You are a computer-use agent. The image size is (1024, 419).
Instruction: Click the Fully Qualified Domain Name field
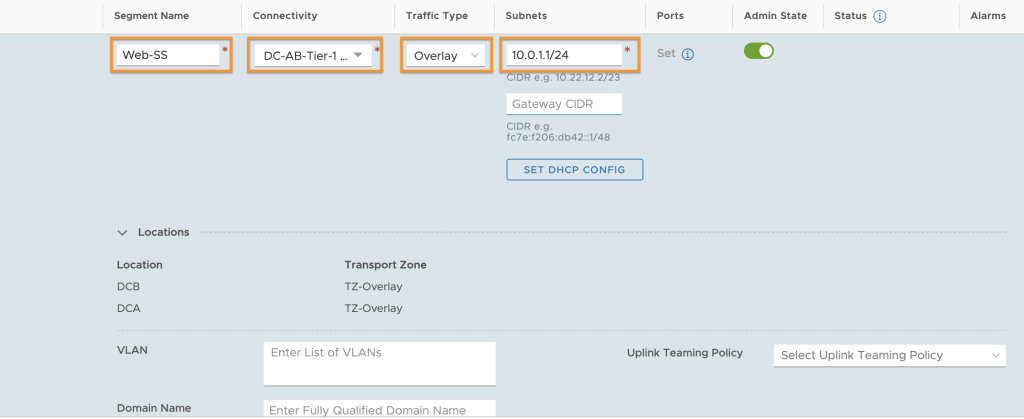click(379, 409)
